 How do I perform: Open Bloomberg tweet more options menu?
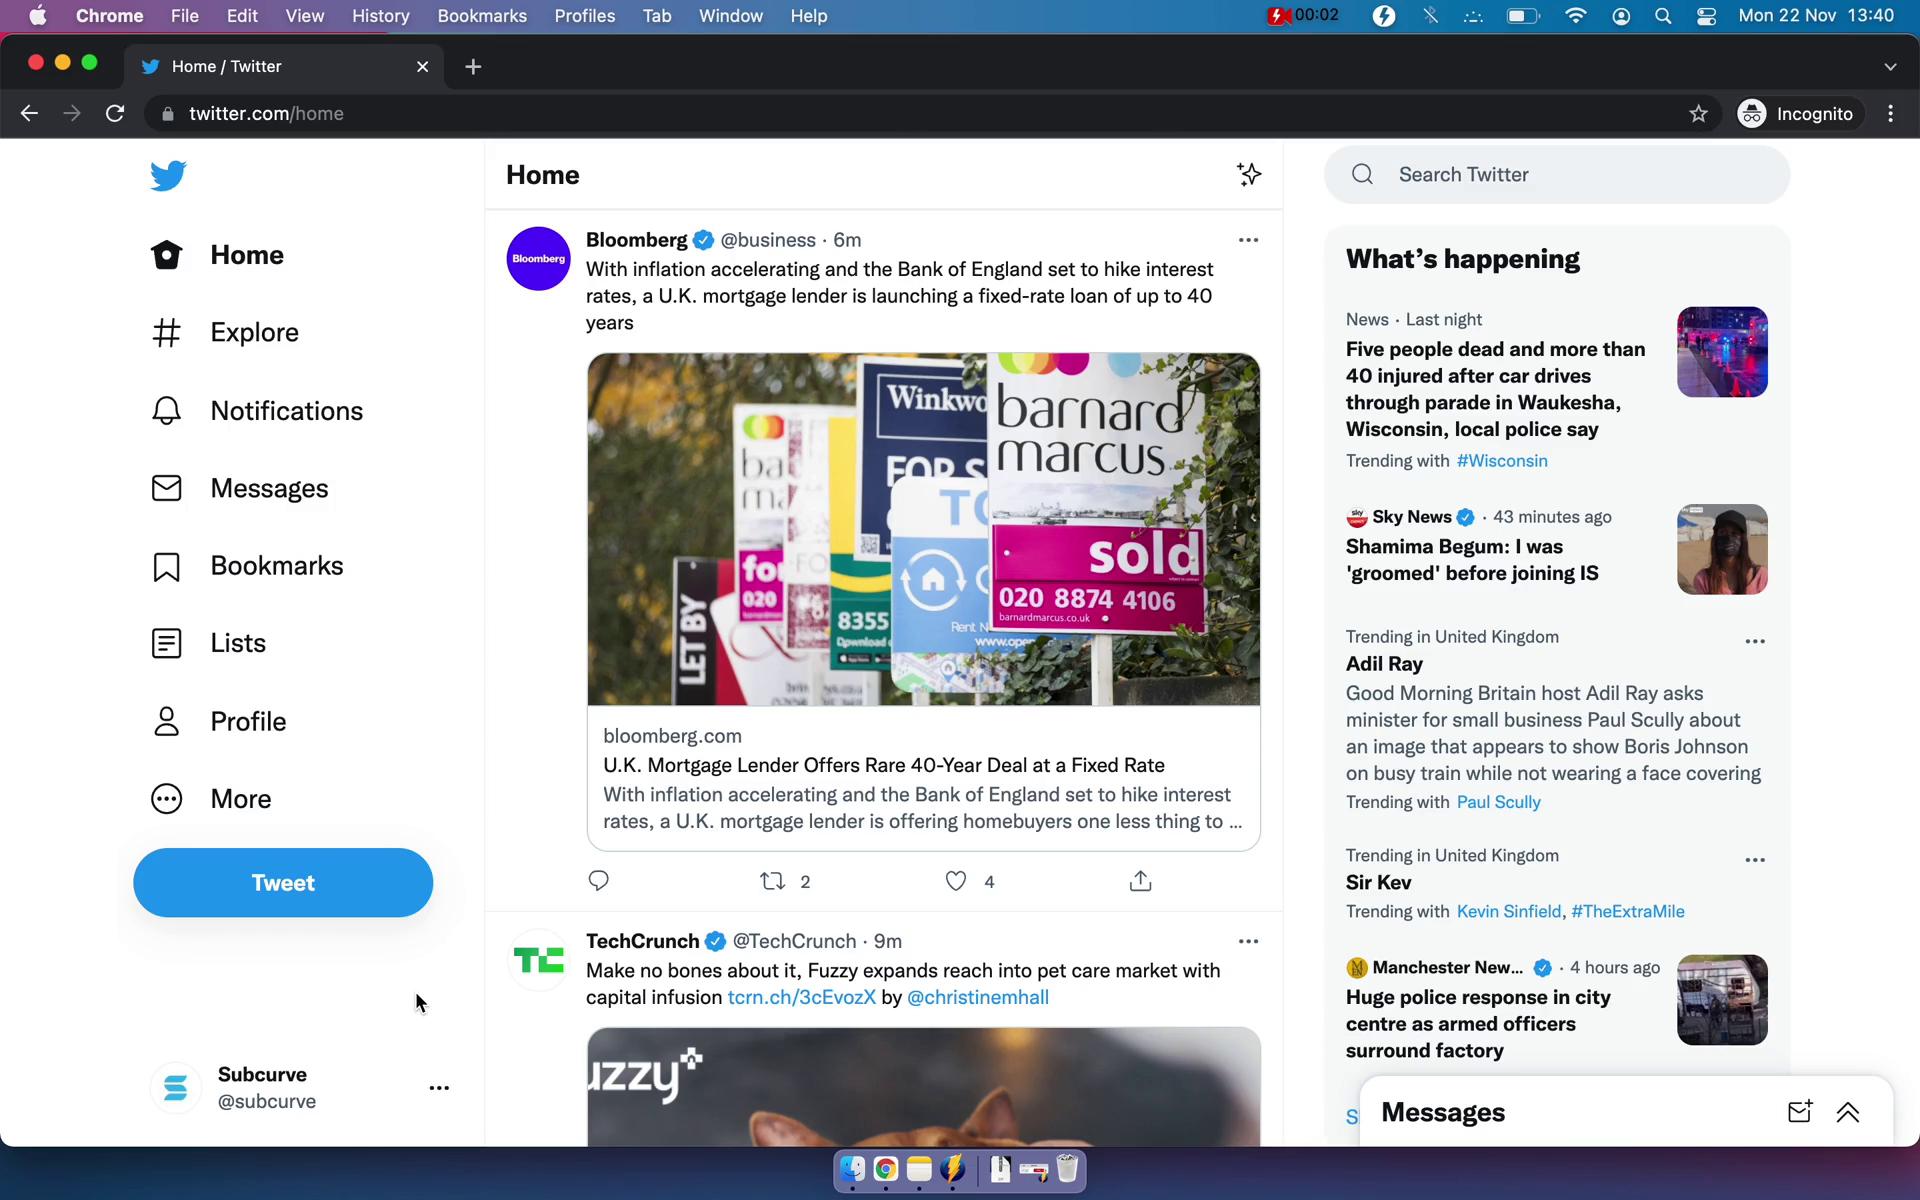click(x=1248, y=240)
